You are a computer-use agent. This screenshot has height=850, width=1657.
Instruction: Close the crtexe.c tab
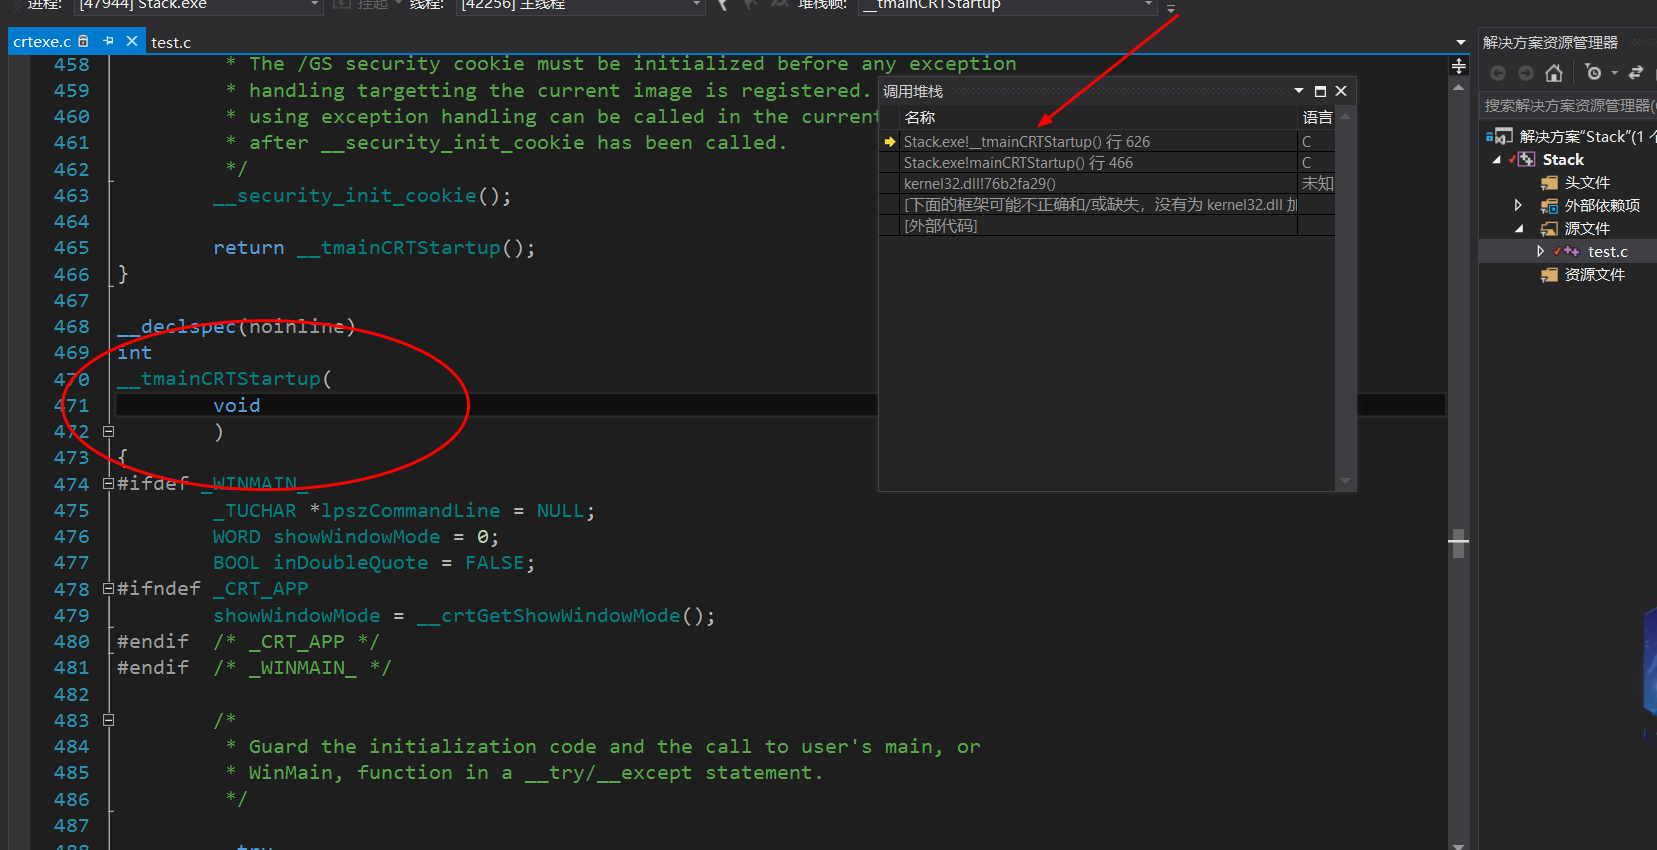[x=131, y=41]
